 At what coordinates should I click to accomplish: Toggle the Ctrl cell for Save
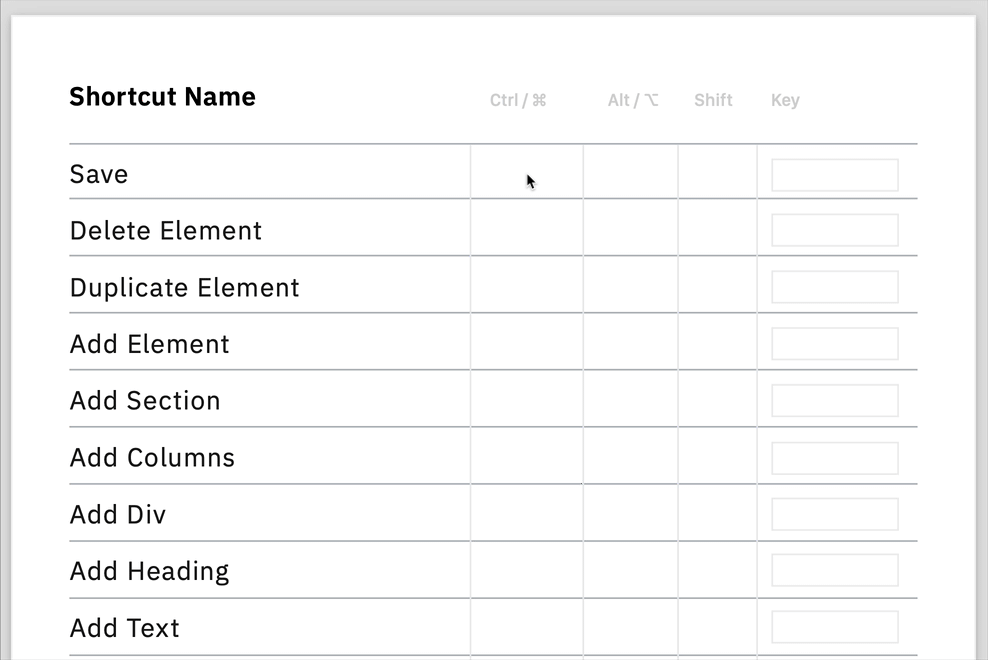point(527,171)
